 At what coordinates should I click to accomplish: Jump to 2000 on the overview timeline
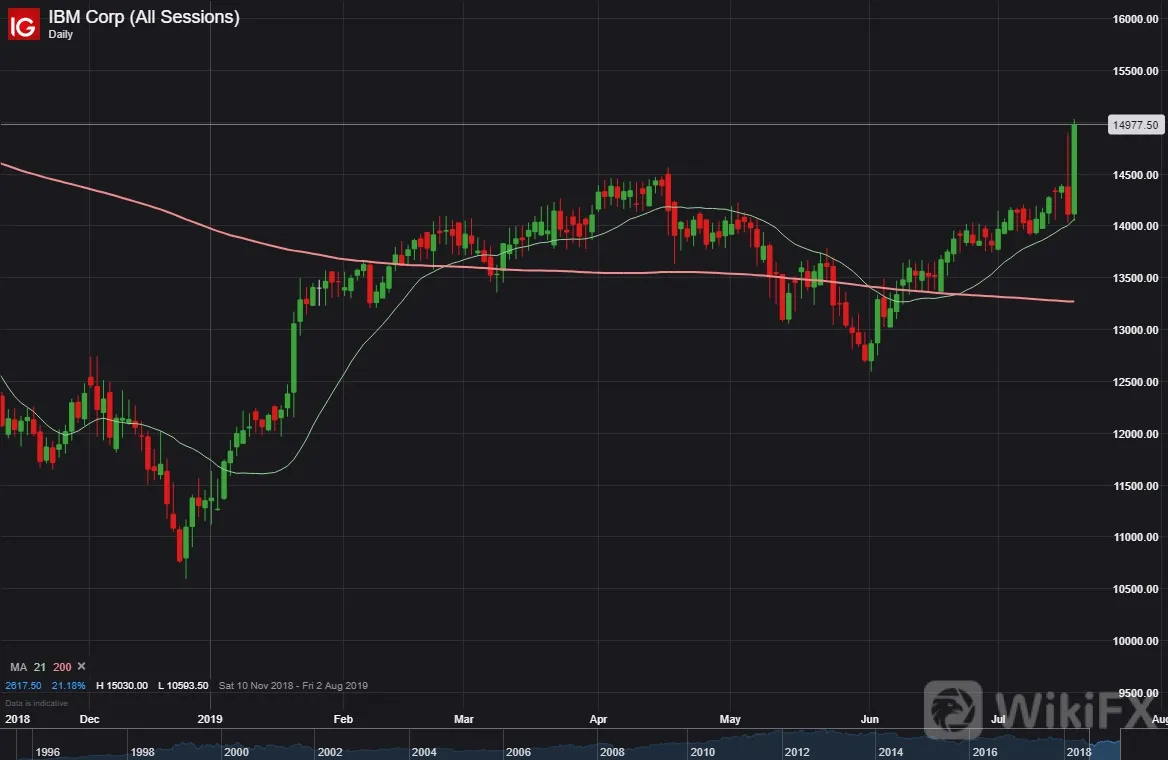click(236, 751)
